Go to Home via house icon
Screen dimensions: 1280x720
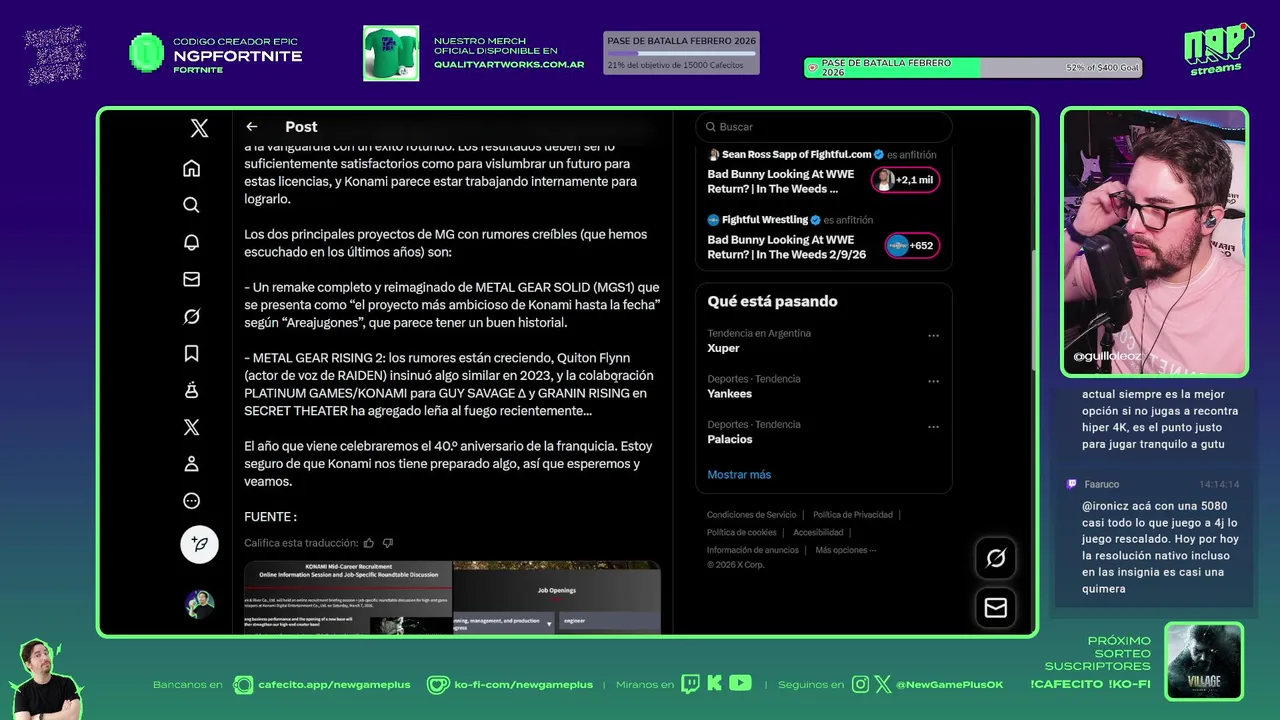click(x=191, y=168)
